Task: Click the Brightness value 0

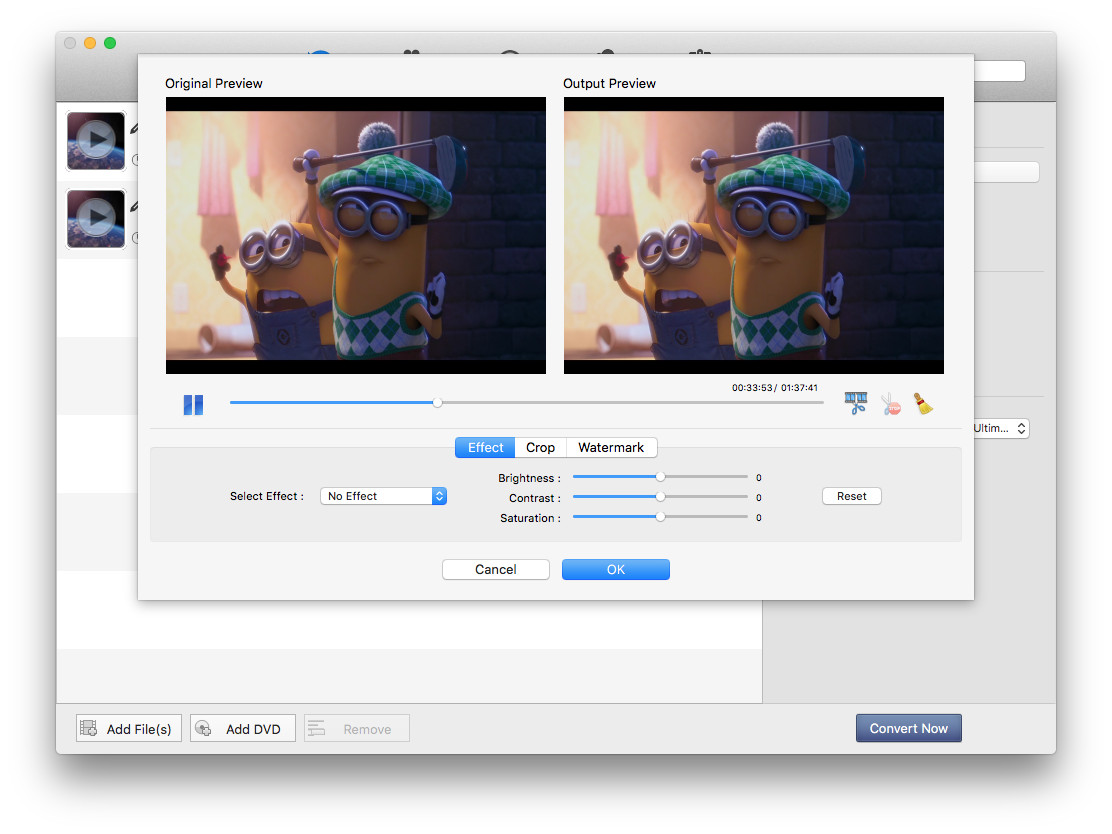Action: coord(759,478)
